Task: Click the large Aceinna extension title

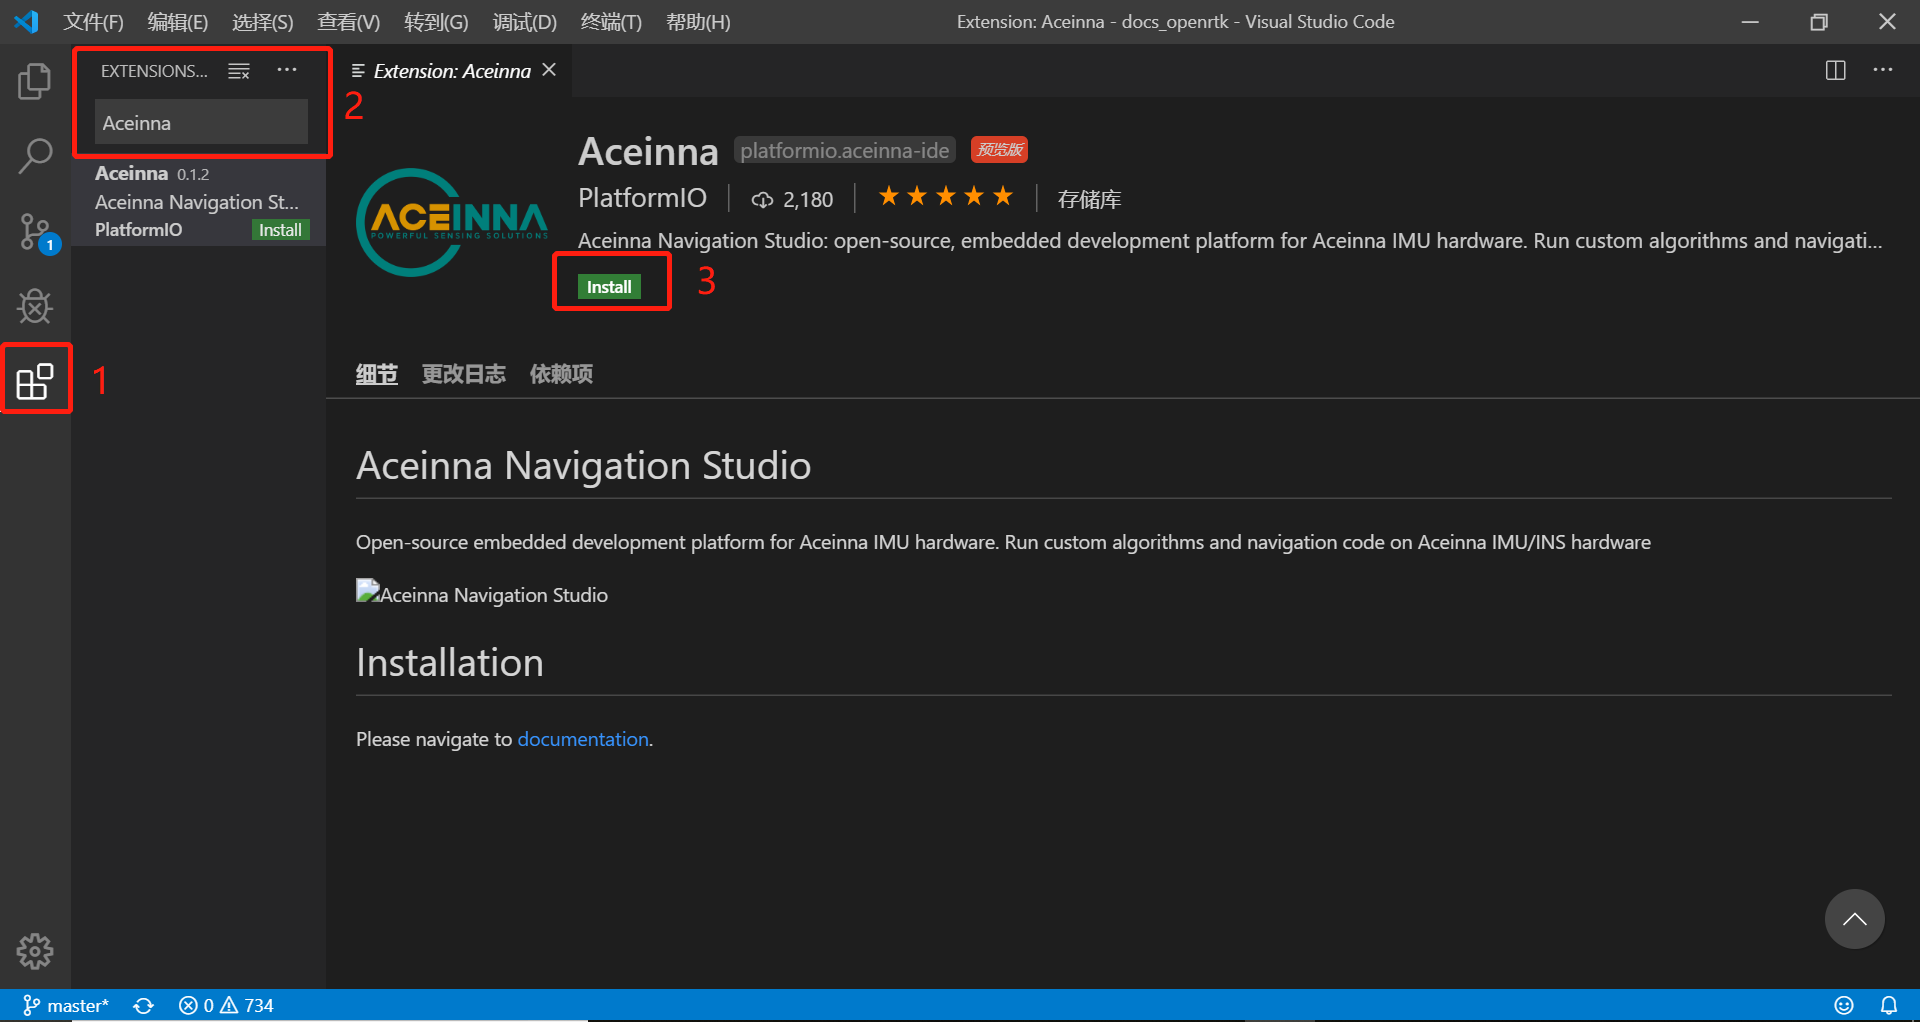Action: tap(648, 151)
